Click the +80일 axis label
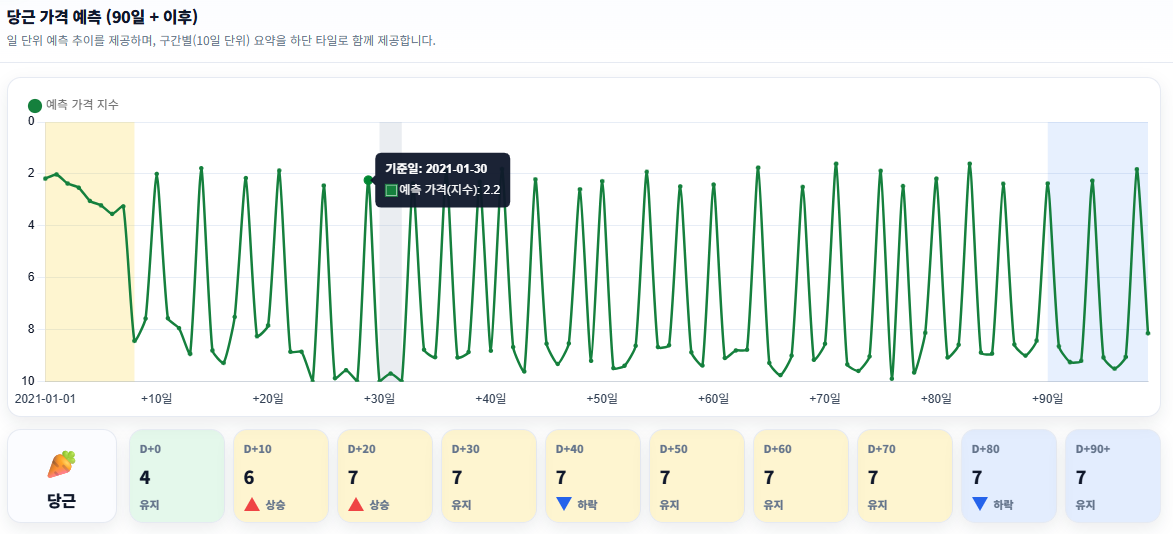This screenshot has height=534, width=1173. [x=937, y=399]
